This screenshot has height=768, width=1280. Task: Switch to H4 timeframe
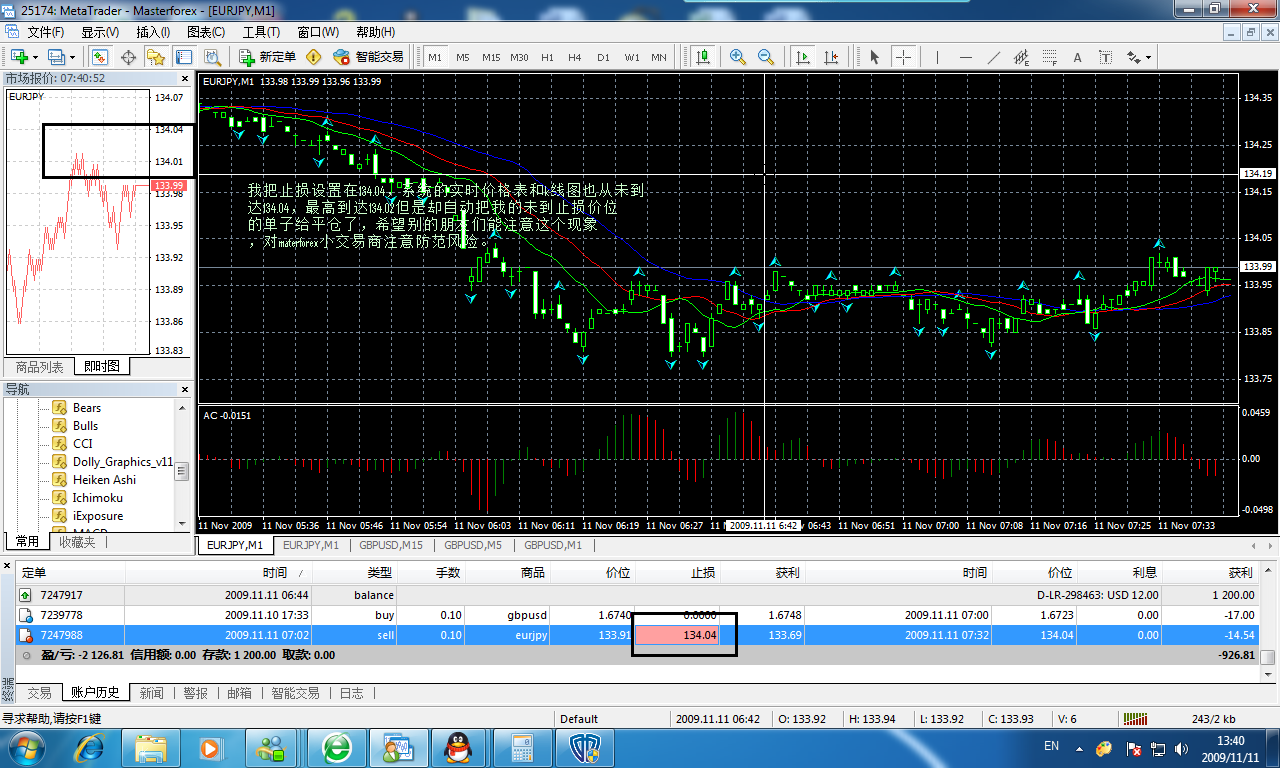[575, 57]
